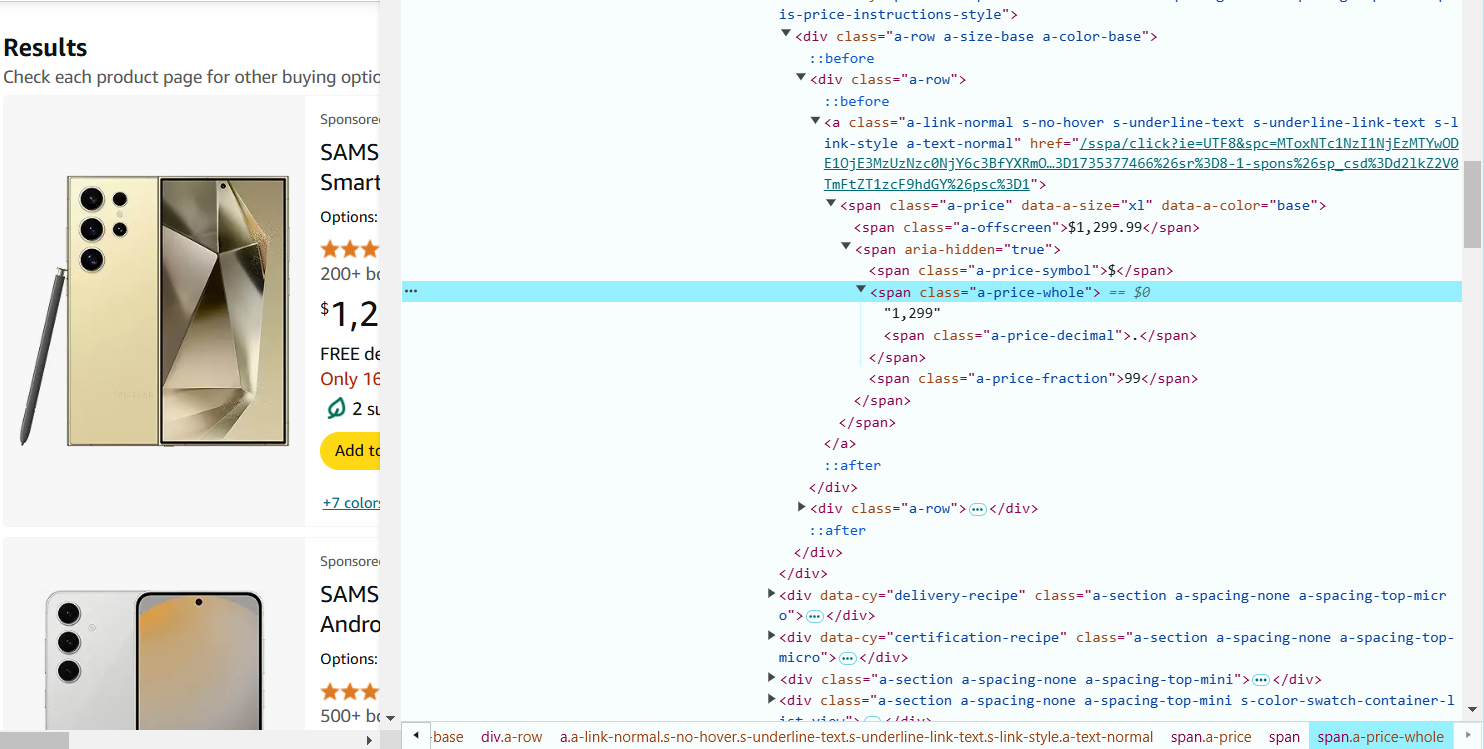The image size is (1484, 749).
Task: Select the a-offscreen span $1,299.99 line
Action: pos(1026,227)
